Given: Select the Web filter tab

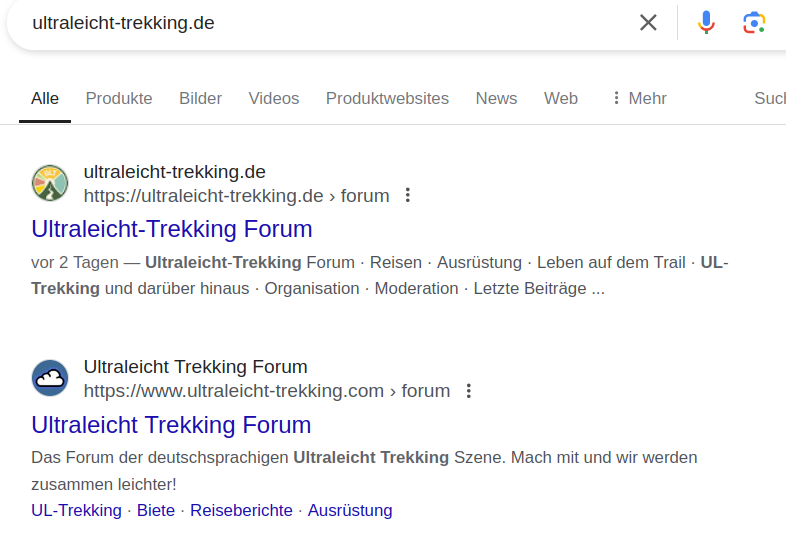Looking at the screenshot, I should [x=561, y=98].
